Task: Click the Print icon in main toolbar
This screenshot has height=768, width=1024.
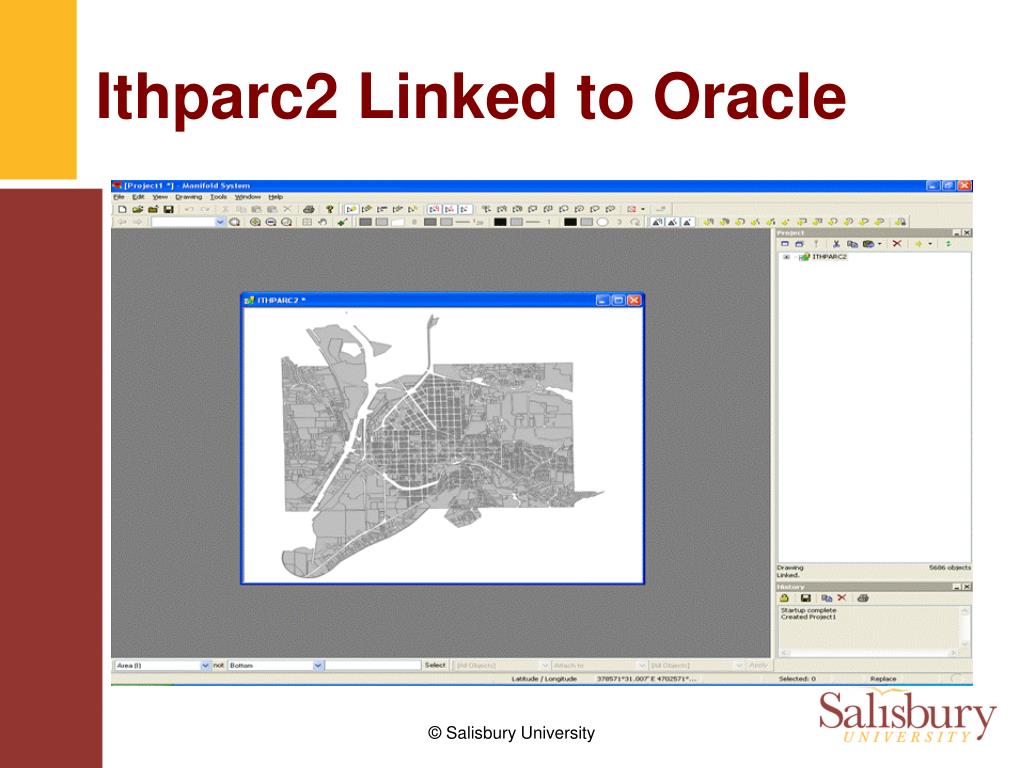Action: click(x=309, y=209)
